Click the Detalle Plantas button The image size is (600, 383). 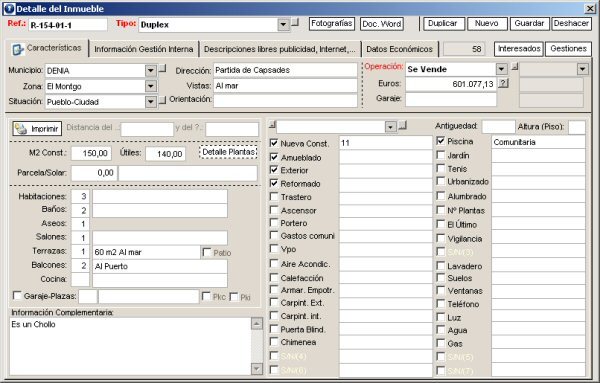228,152
